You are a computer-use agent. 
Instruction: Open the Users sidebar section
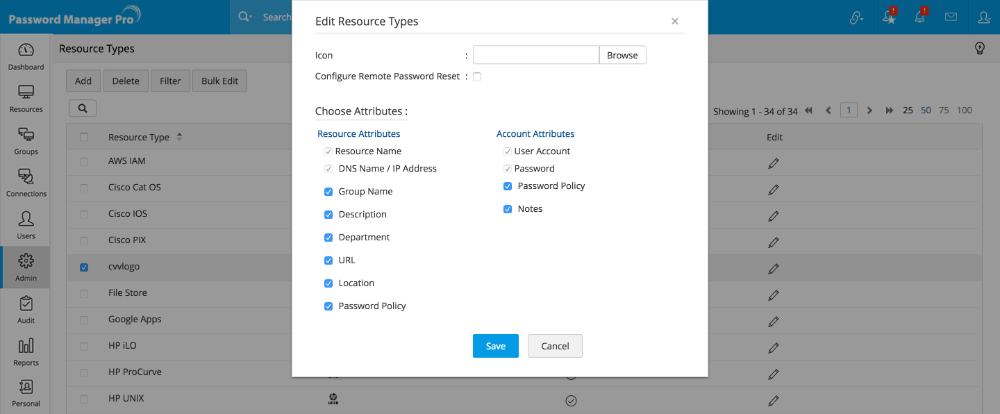(x=26, y=225)
